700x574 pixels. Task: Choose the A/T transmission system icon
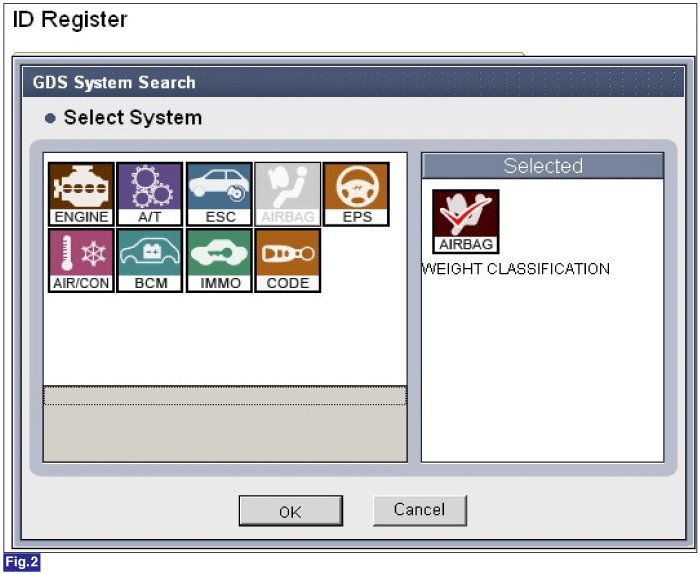point(150,194)
